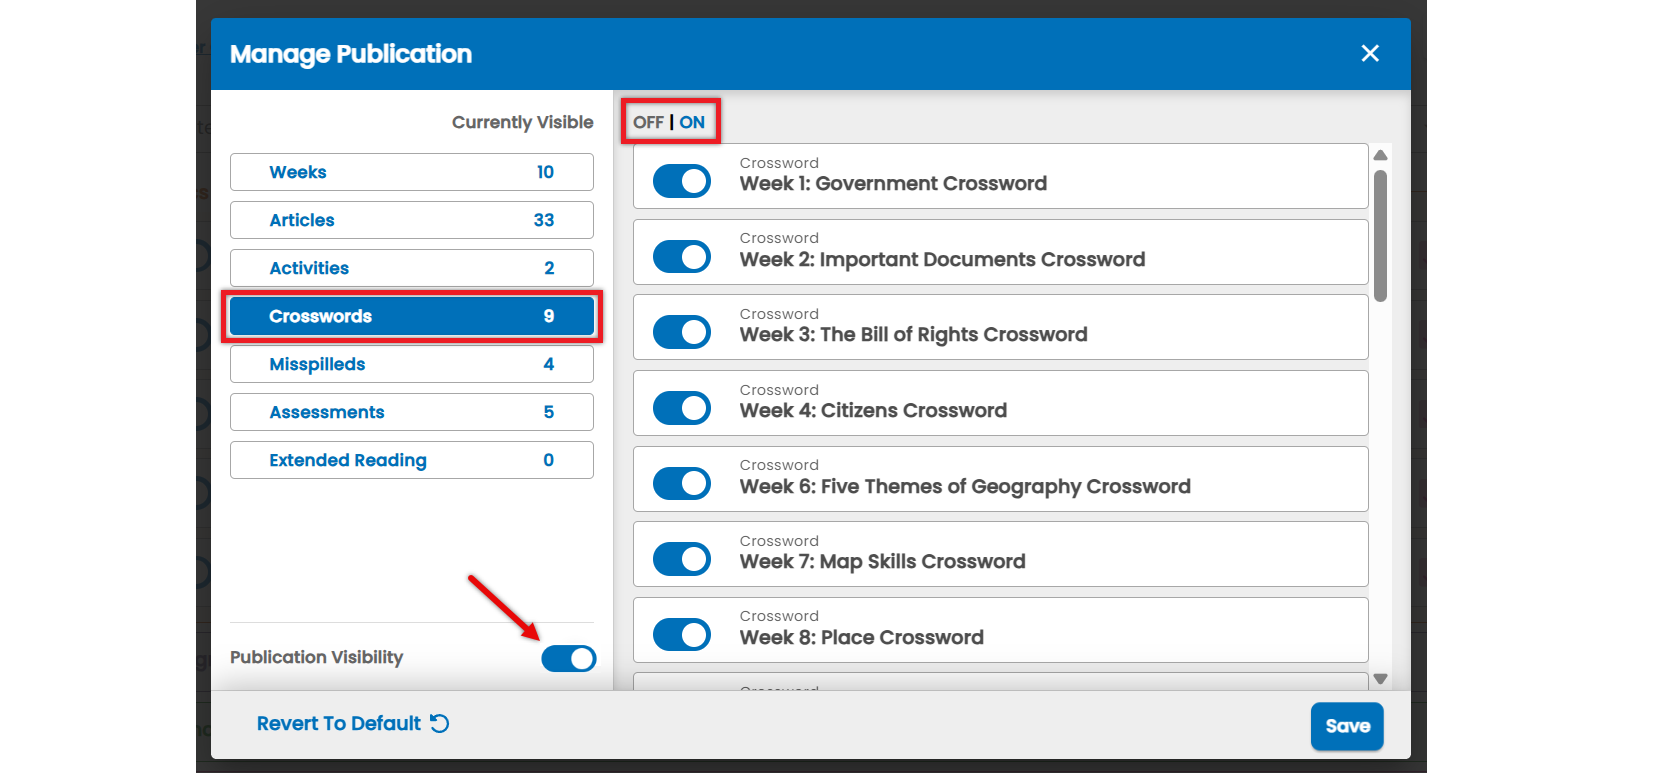Select the Weeks category
The width and height of the screenshot is (1665, 773).
[x=412, y=172]
